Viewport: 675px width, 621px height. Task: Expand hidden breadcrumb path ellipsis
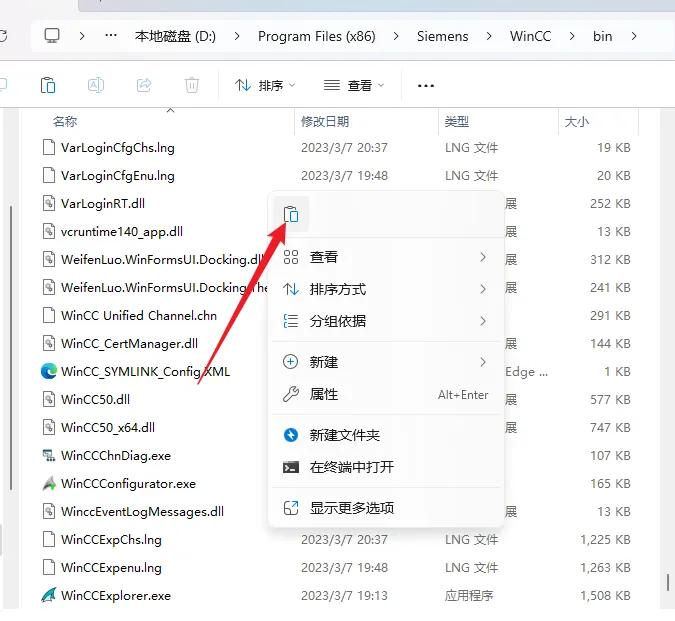[x=111, y=36]
